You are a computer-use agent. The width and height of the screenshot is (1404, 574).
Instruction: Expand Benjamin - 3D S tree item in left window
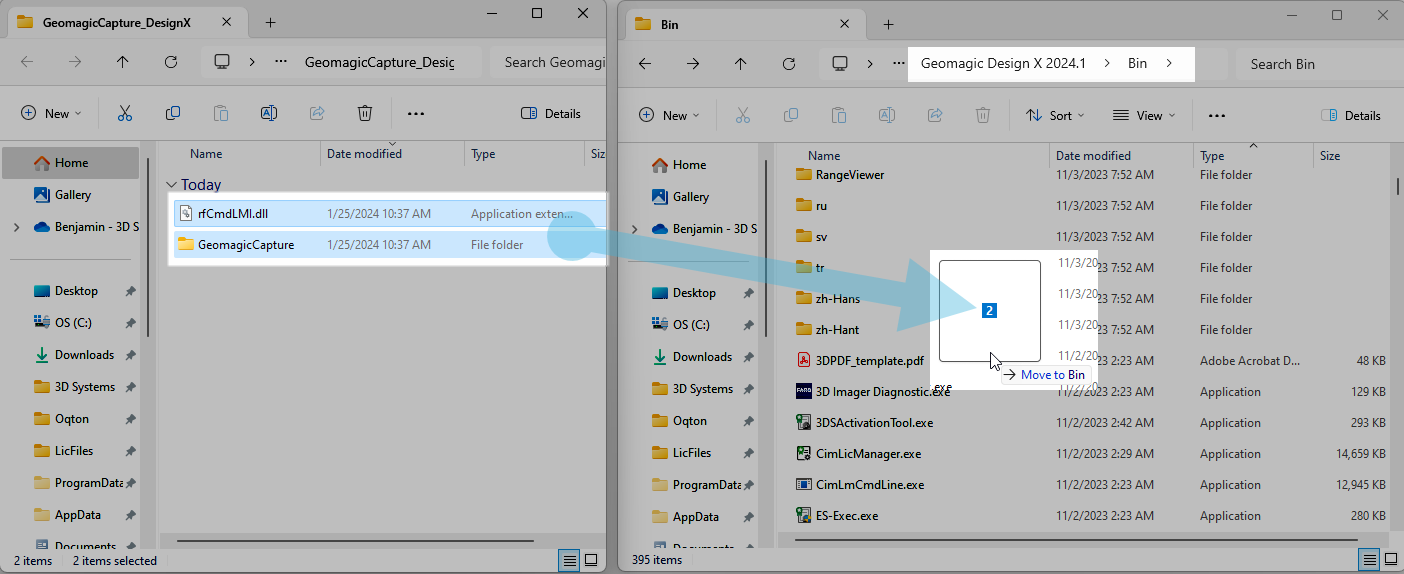16,227
